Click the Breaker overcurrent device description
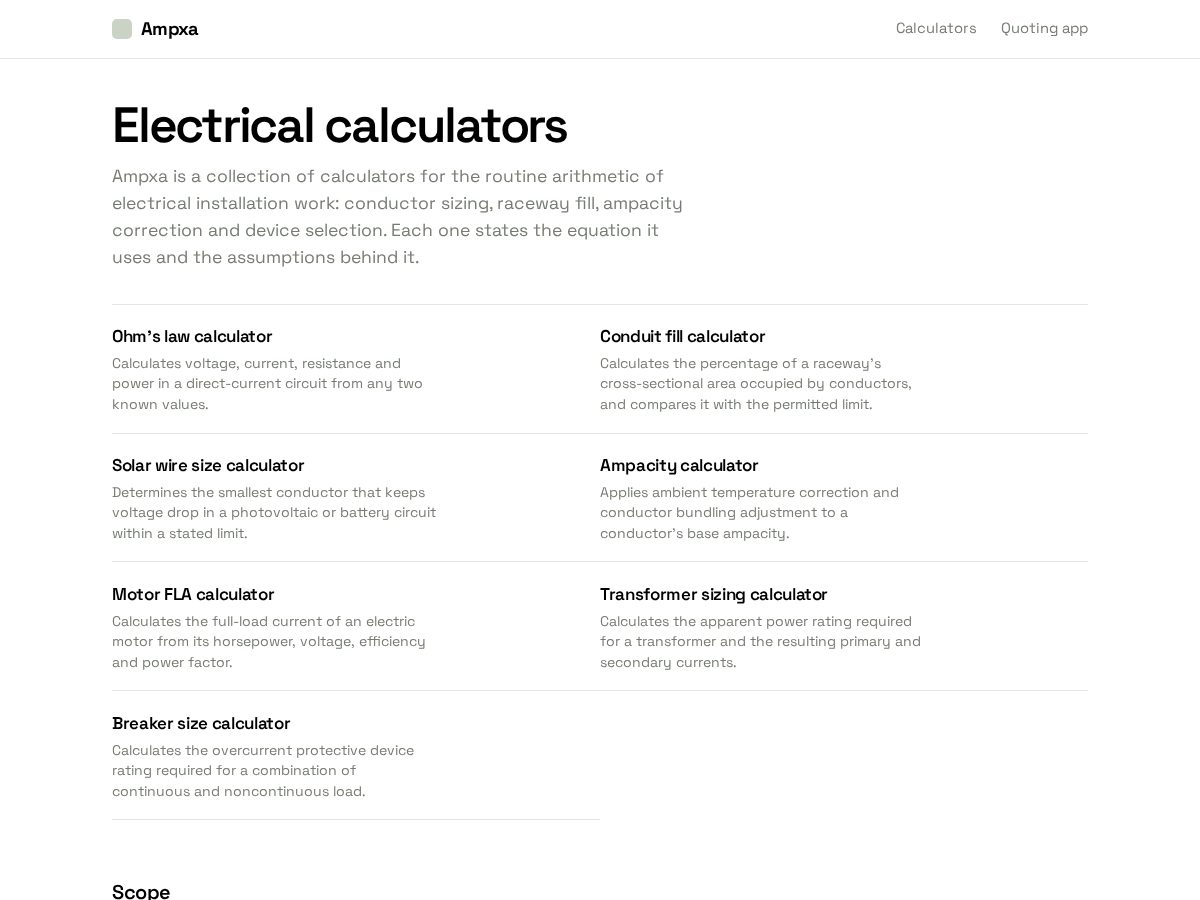 point(263,771)
